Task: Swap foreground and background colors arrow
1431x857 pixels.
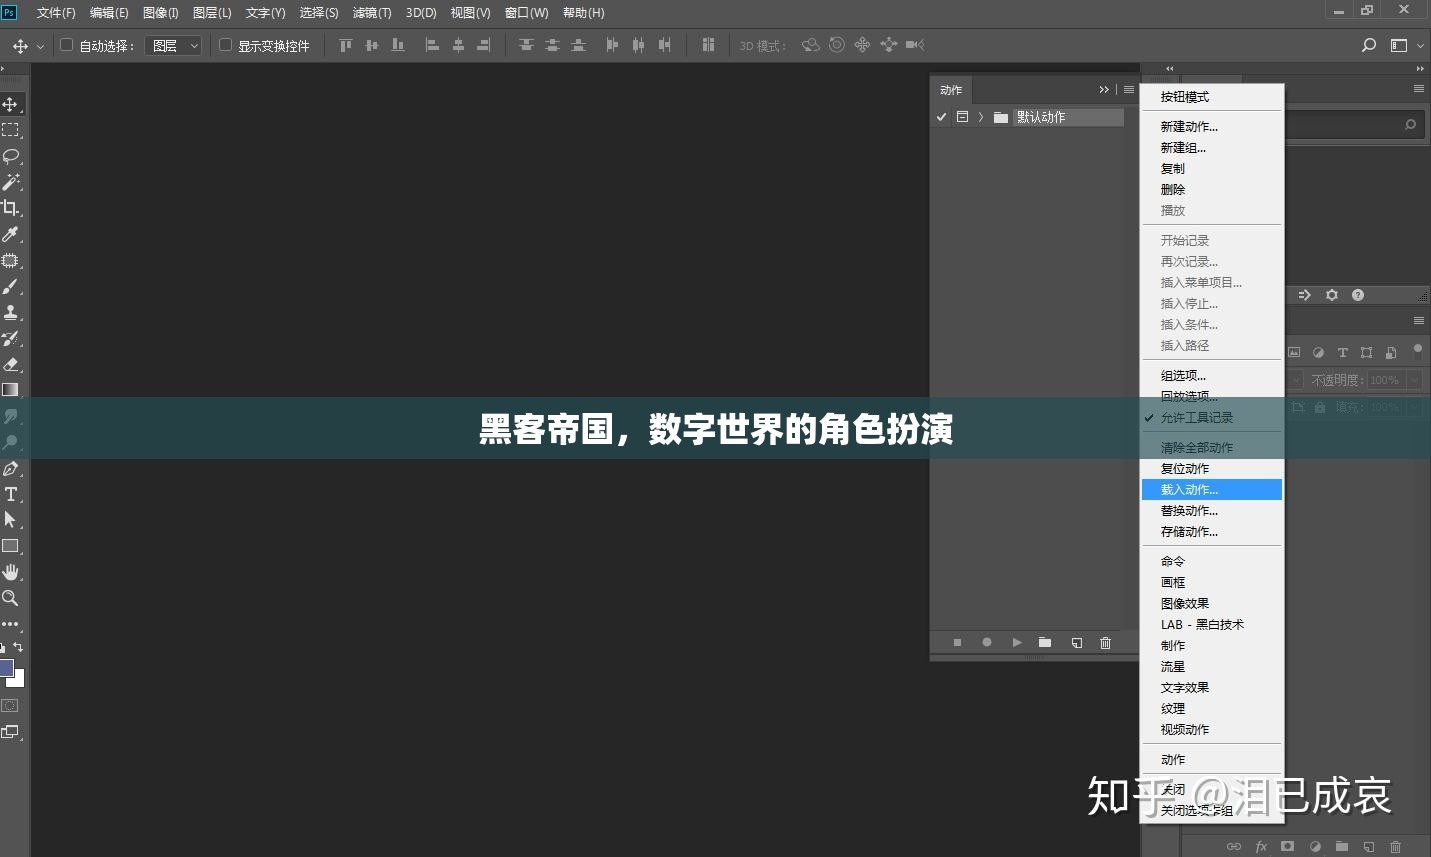Action: click(18, 648)
